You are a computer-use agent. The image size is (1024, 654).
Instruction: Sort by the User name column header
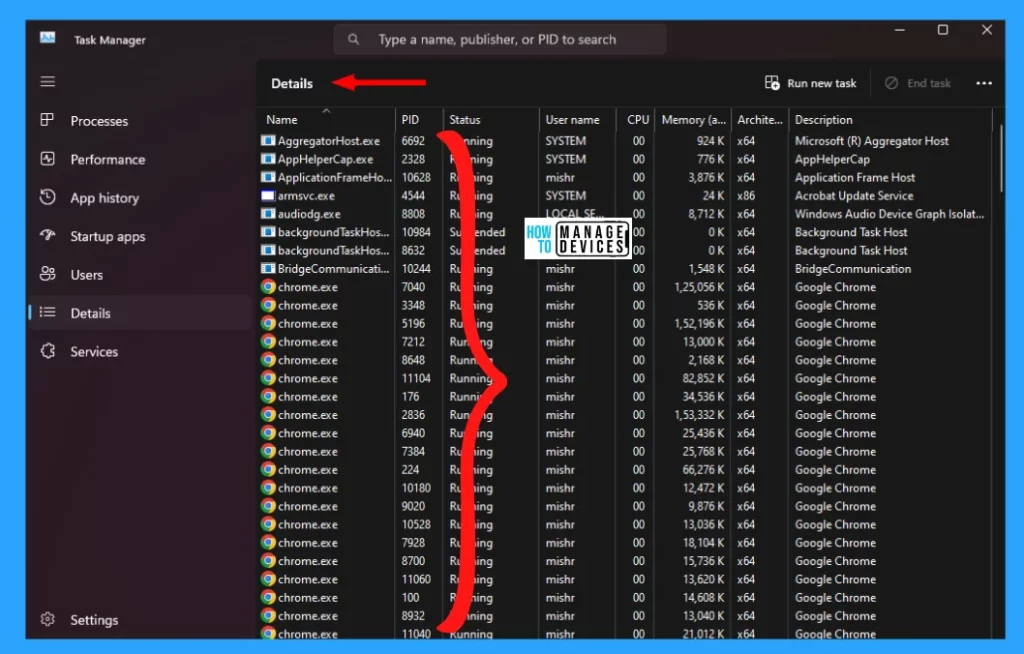pyautogui.click(x=577, y=120)
